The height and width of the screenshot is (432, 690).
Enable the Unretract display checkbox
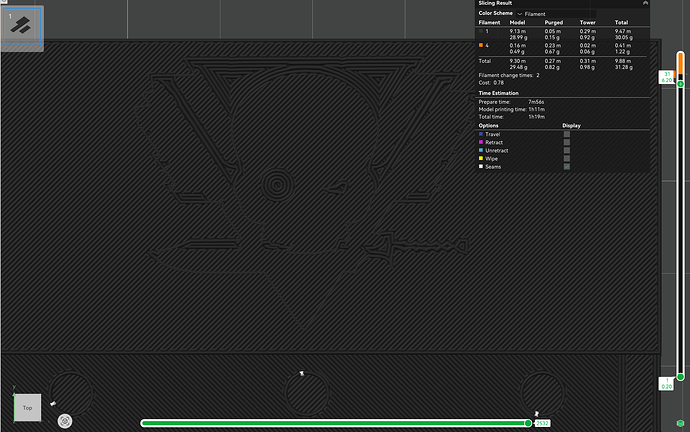pos(567,150)
